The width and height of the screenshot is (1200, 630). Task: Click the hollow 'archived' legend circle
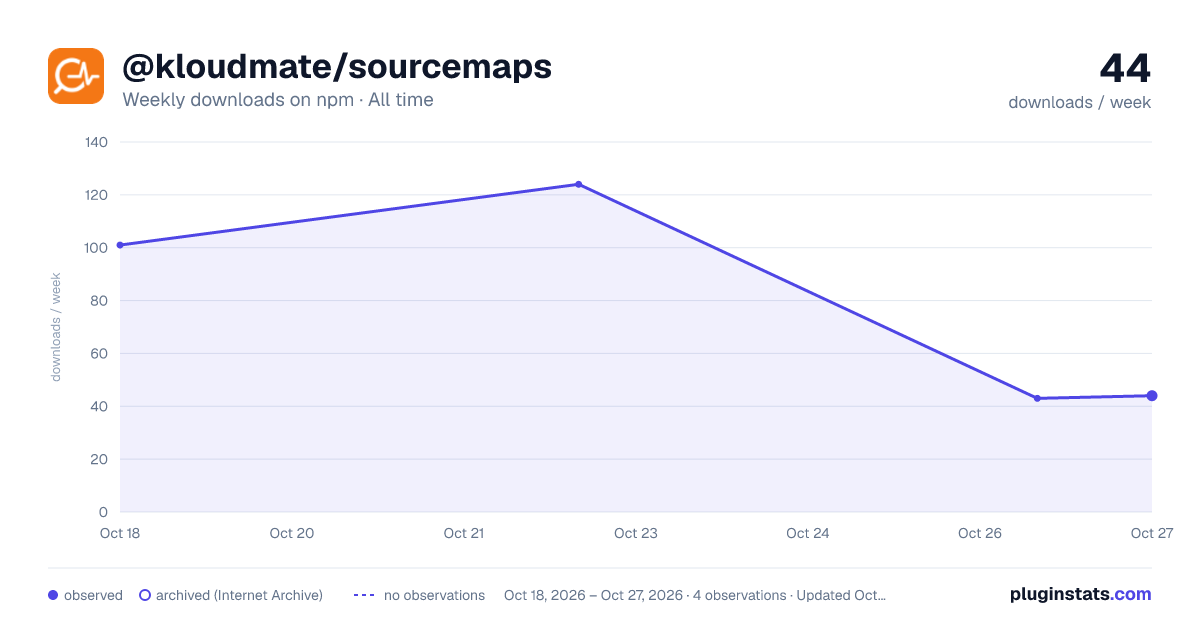[145, 595]
